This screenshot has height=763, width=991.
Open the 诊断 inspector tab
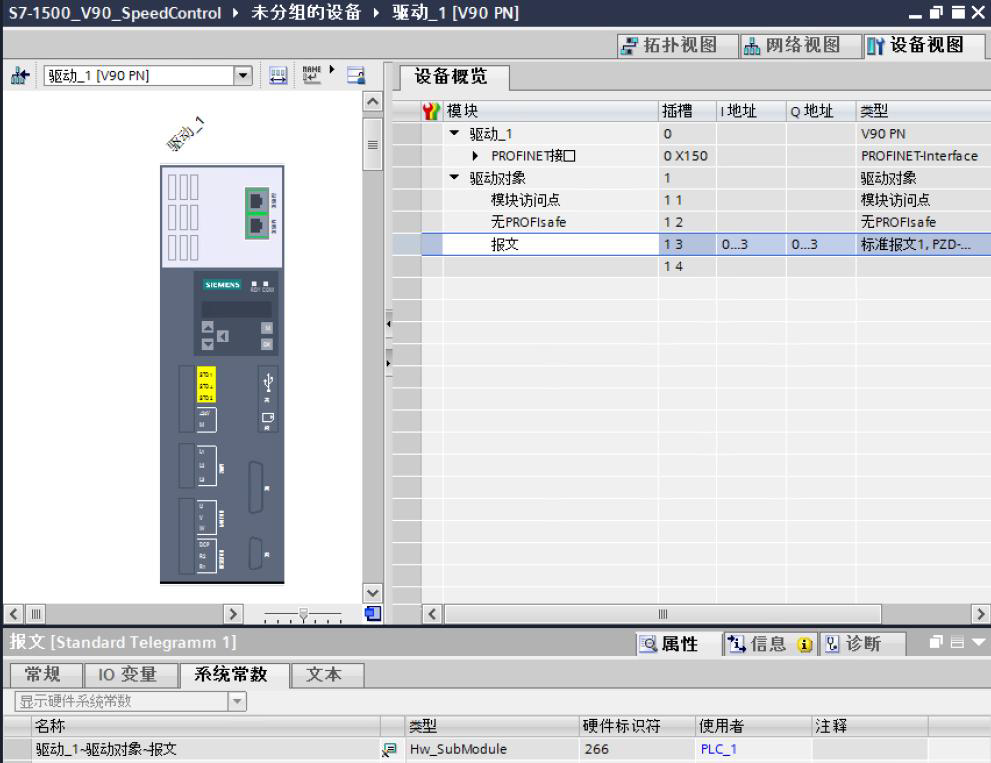tap(862, 644)
